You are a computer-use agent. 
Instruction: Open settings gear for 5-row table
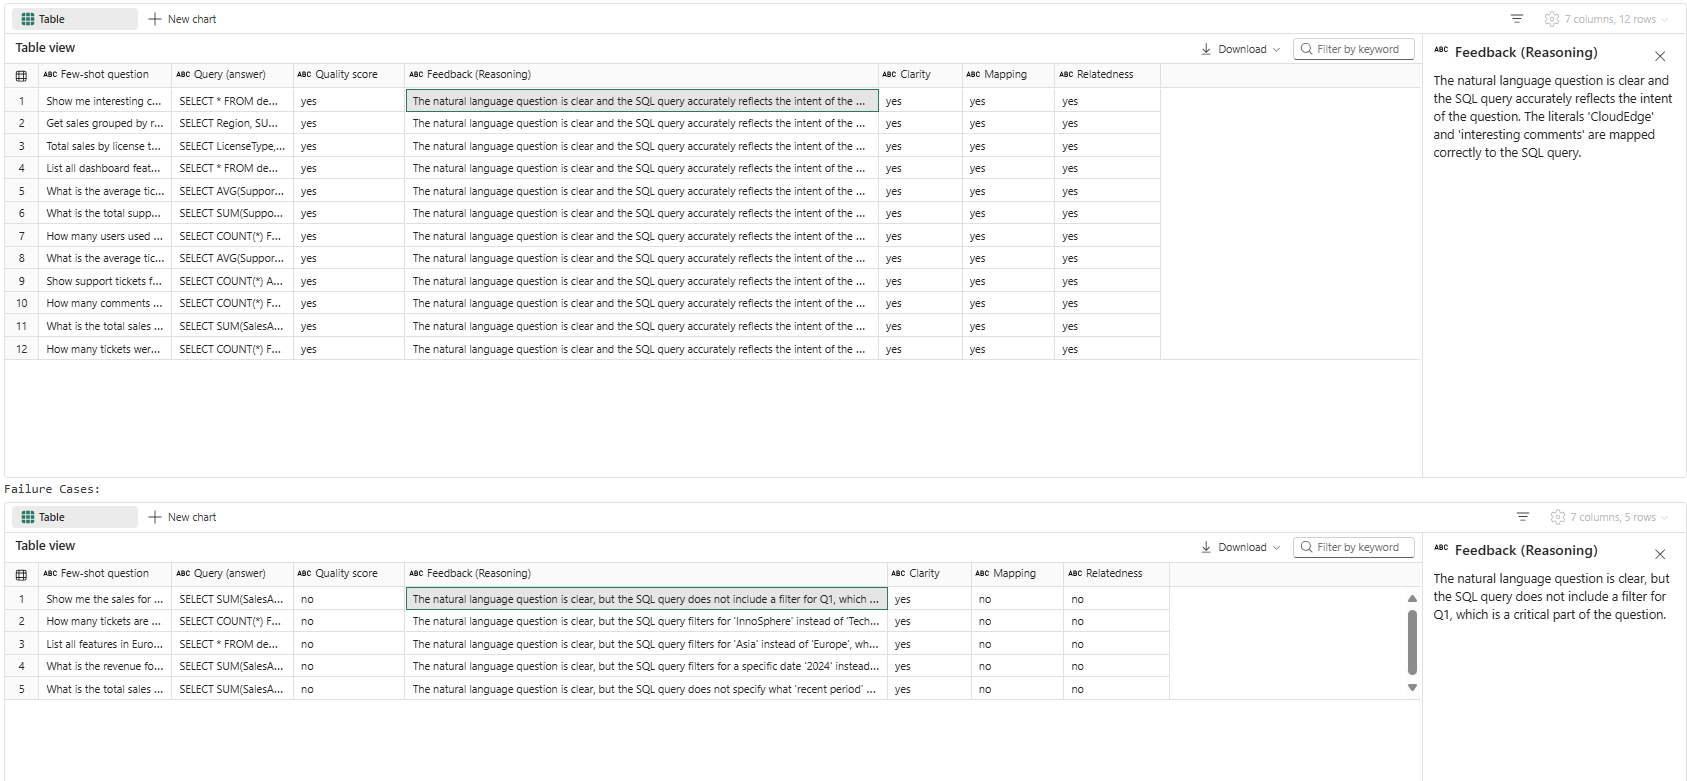click(x=1558, y=517)
